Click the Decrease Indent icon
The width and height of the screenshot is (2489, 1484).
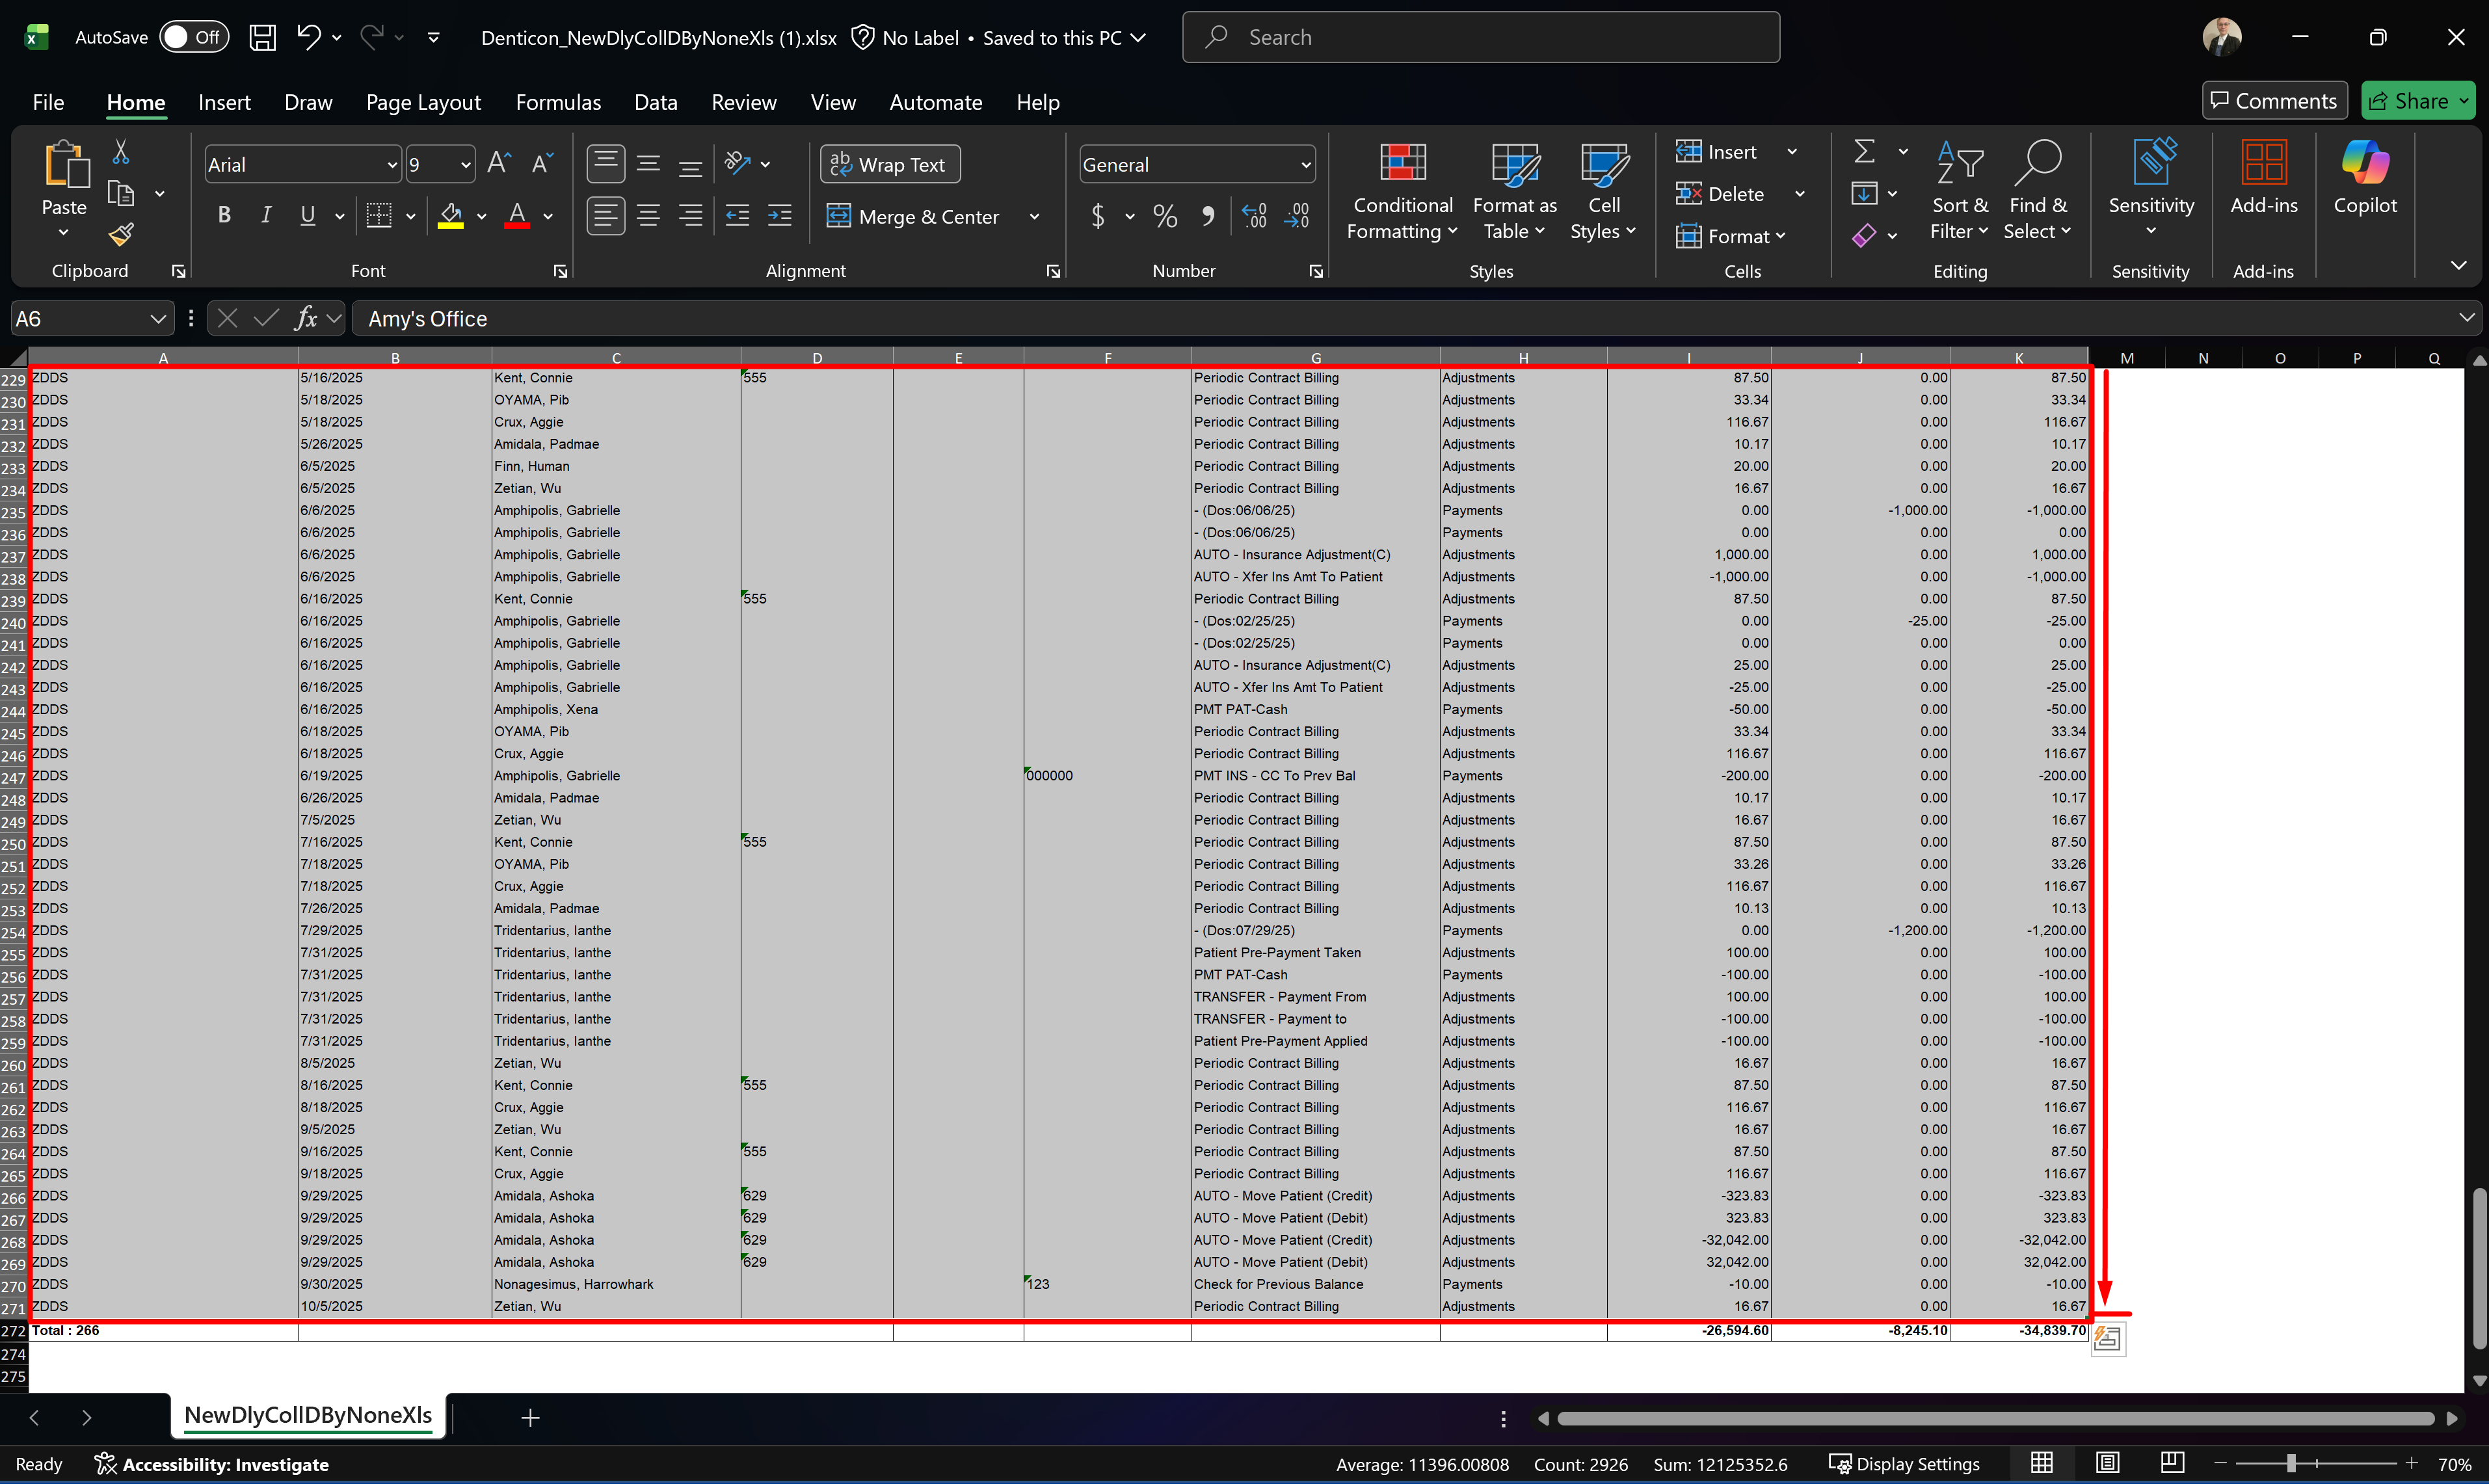click(x=737, y=216)
